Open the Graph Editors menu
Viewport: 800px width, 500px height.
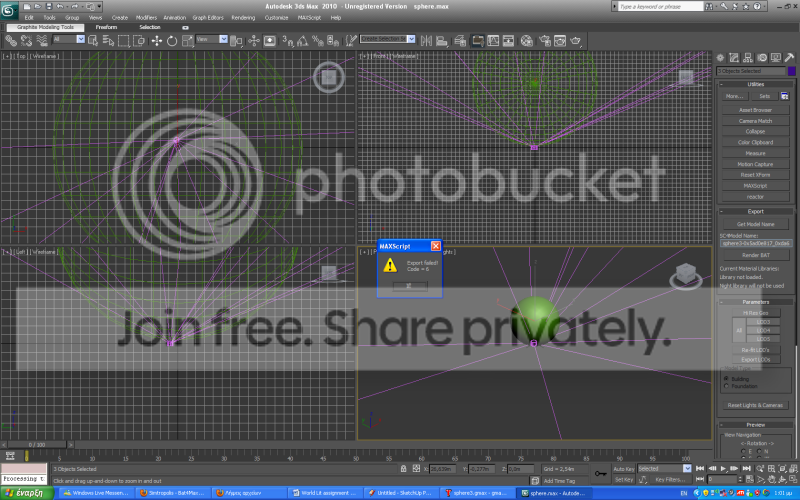(x=208, y=17)
